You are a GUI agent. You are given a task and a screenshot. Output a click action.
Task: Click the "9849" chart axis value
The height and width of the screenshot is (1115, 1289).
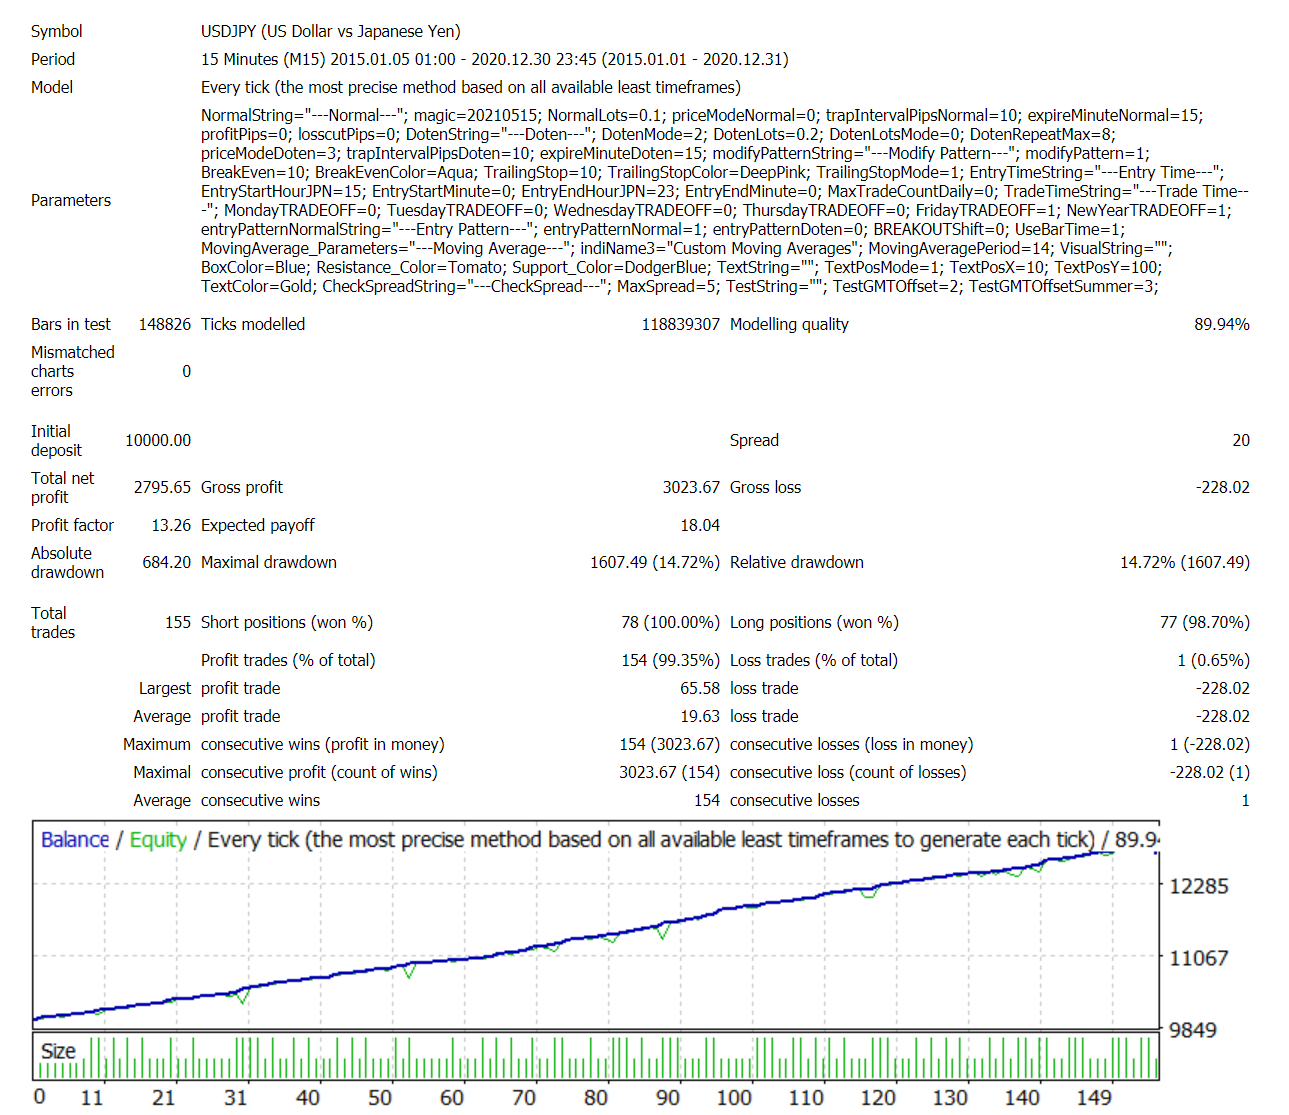[x=1193, y=1030]
